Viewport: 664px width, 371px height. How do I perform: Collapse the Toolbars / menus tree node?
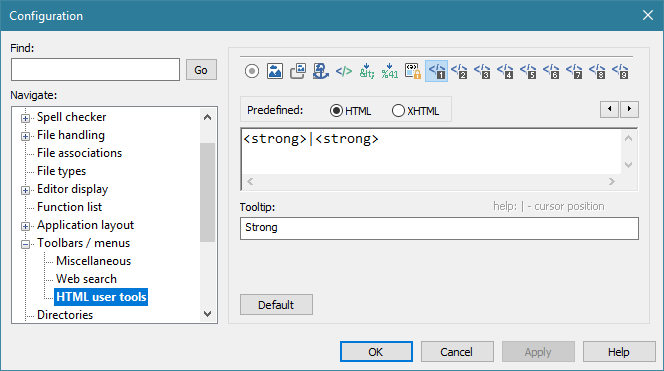coord(25,244)
